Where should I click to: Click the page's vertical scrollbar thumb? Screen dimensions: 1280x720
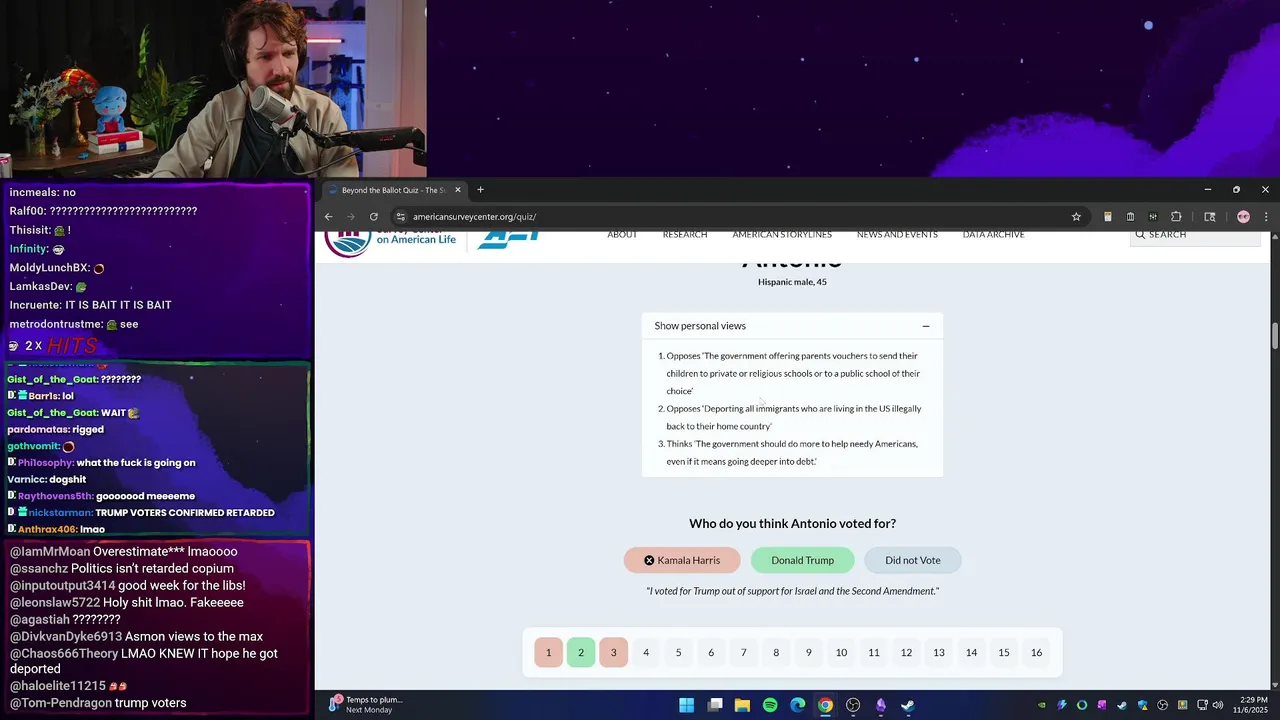(x=1275, y=336)
